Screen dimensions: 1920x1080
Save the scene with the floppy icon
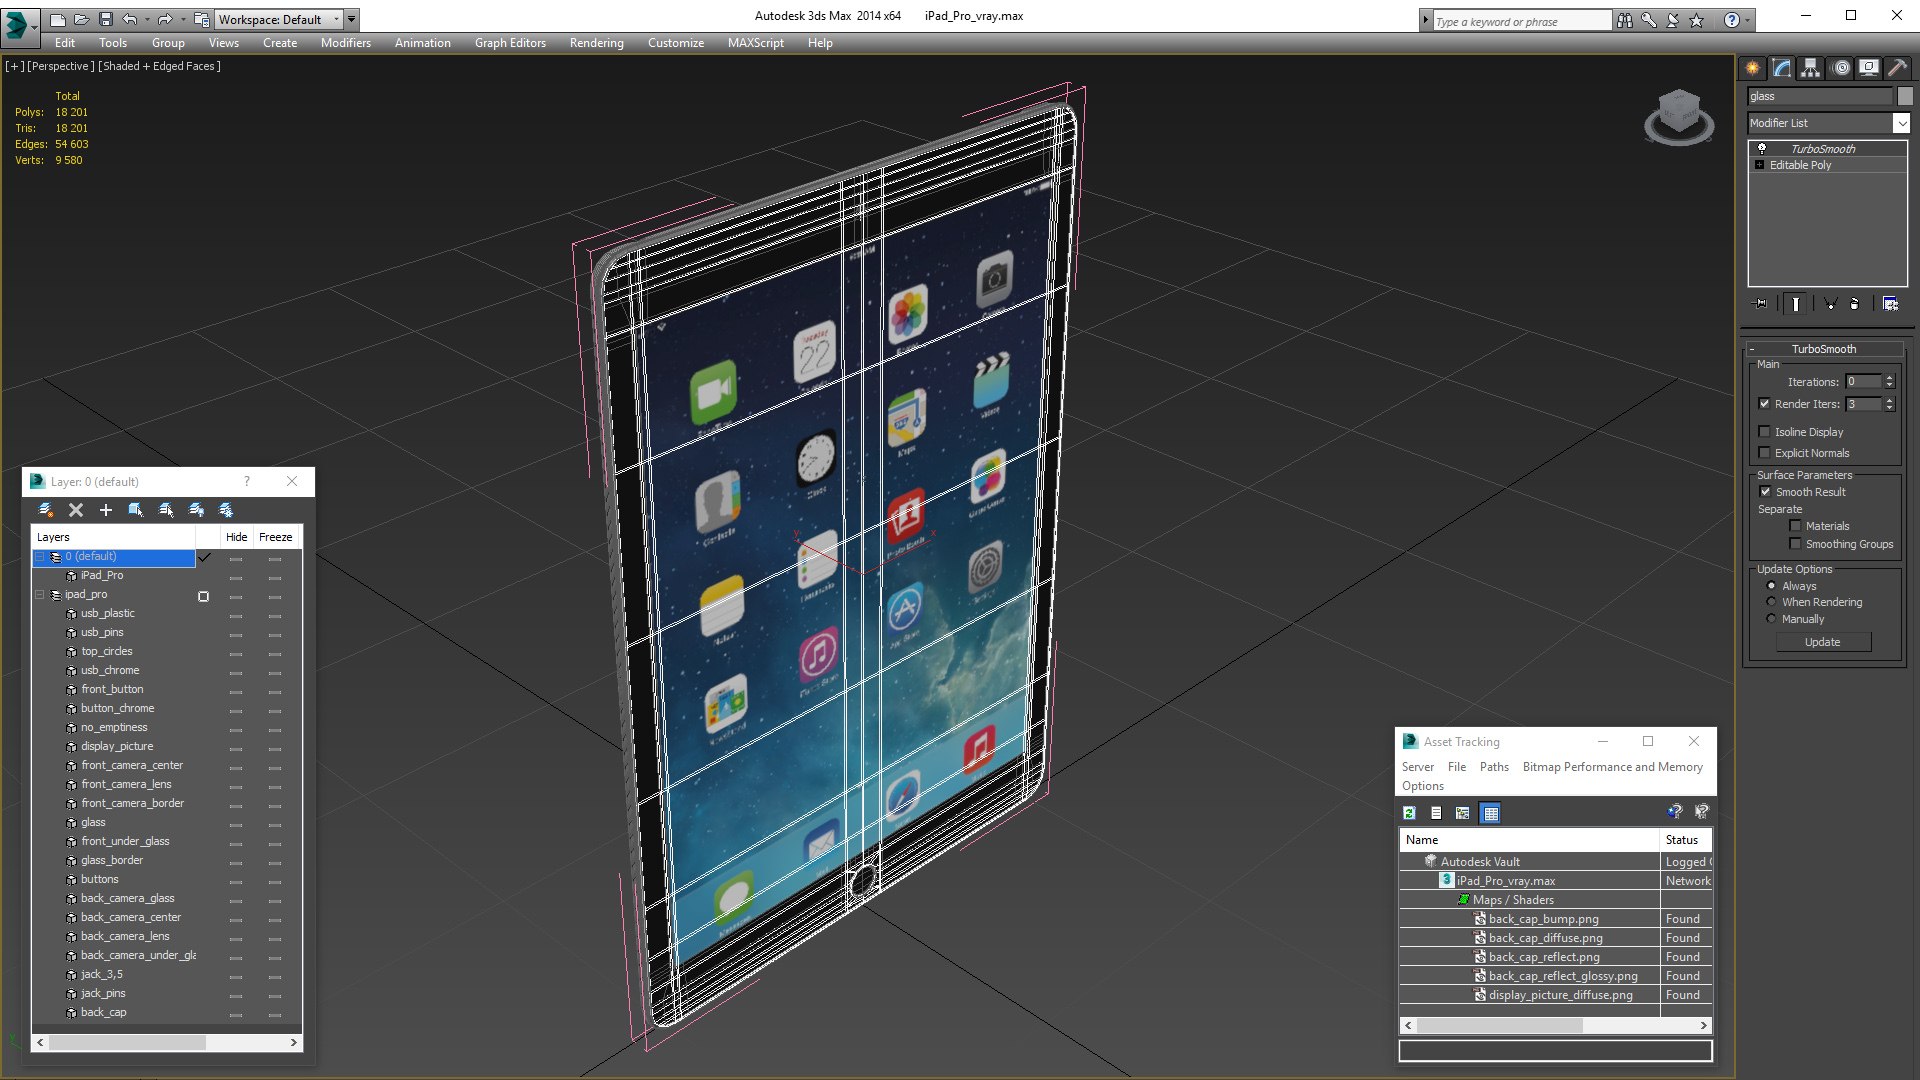pyautogui.click(x=105, y=19)
